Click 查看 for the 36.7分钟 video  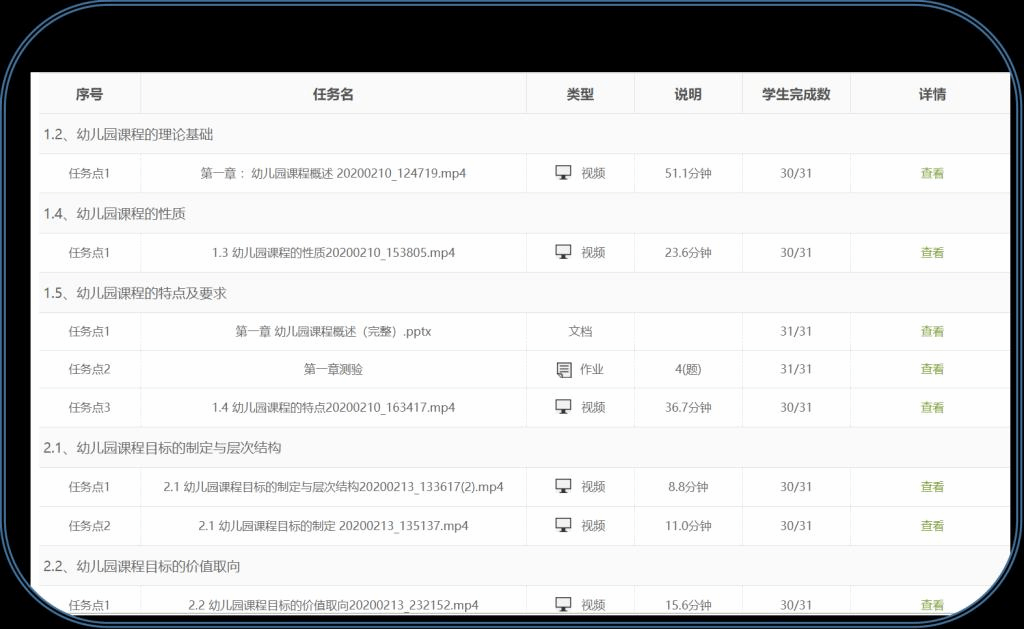(932, 407)
